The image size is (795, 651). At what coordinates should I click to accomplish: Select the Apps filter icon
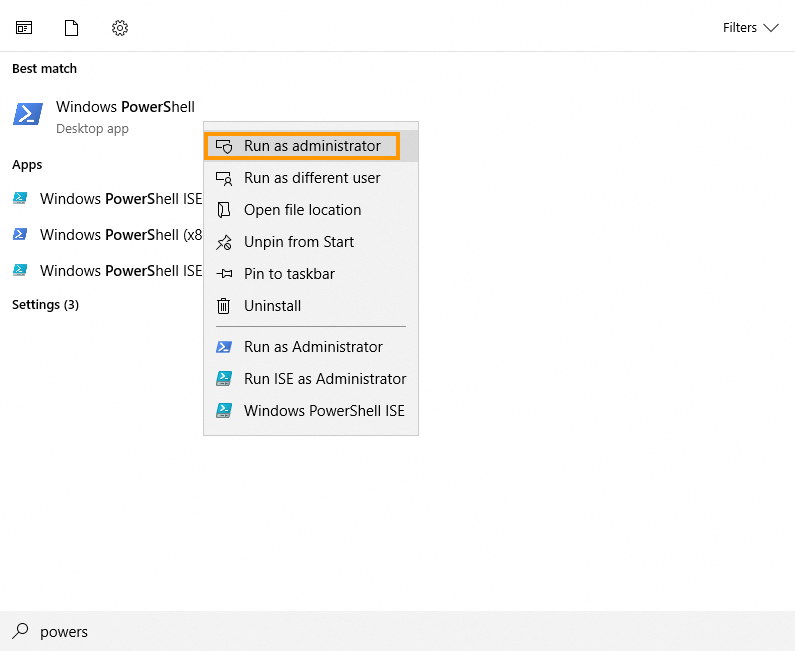[24, 27]
